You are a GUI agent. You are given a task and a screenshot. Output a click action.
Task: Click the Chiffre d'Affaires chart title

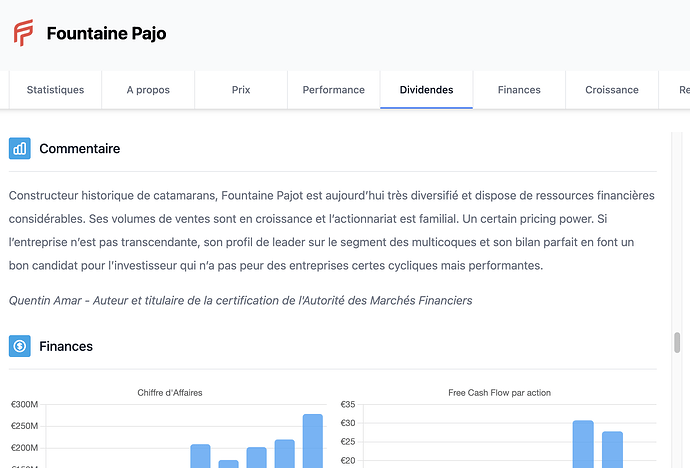(170, 393)
